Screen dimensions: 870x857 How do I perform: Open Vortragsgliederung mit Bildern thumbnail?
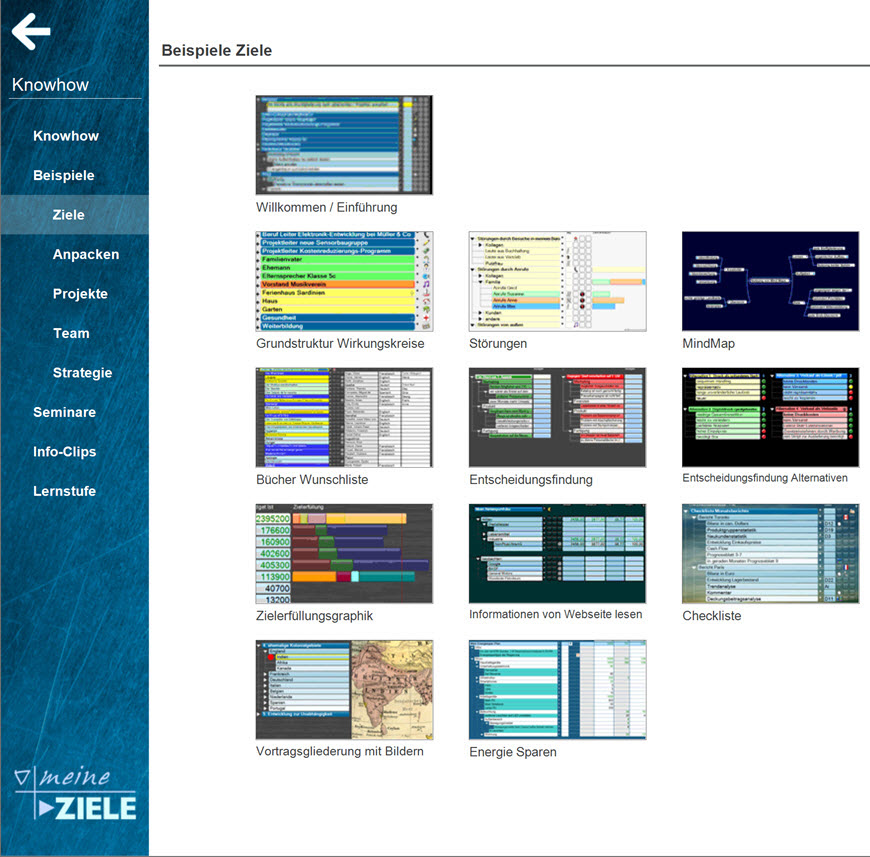tap(344, 690)
